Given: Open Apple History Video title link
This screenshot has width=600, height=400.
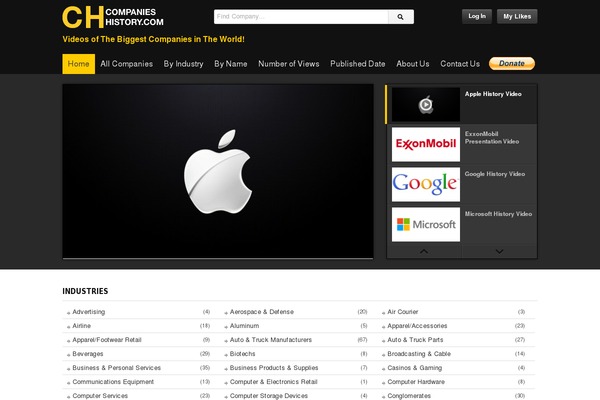Looking at the screenshot, I should 493,94.
